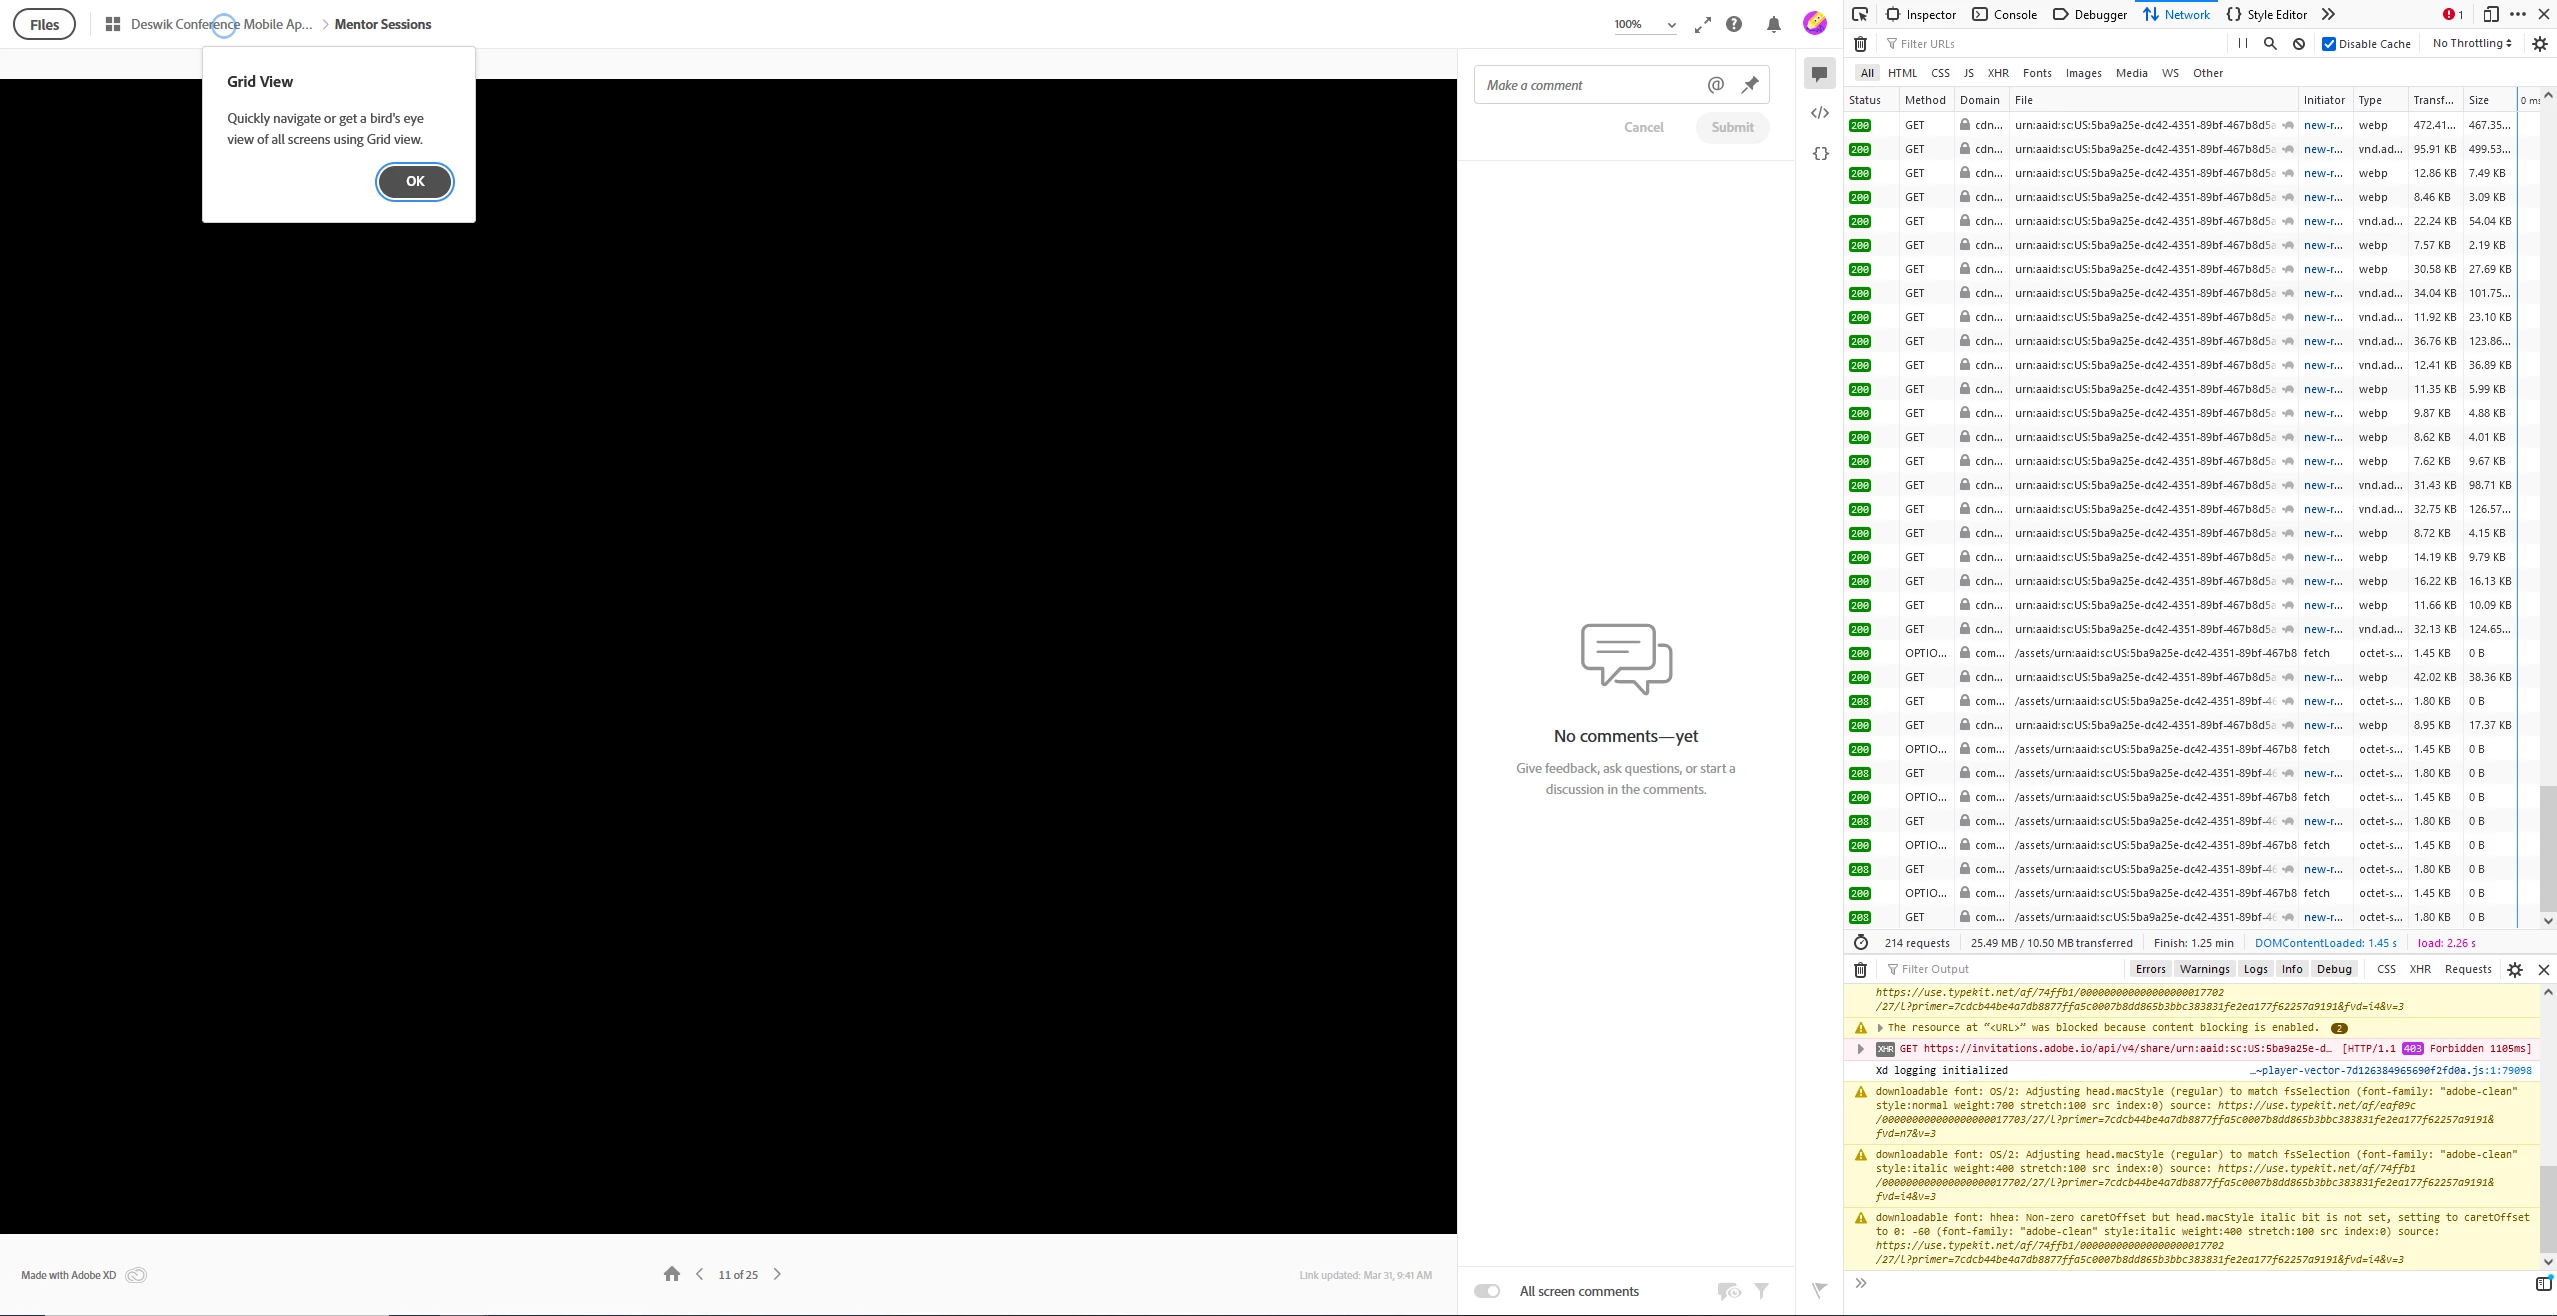Screen dimensions: 2557x1316
Task: Pin the comment using the pushpin icon
Action: [x=1749, y=85]
